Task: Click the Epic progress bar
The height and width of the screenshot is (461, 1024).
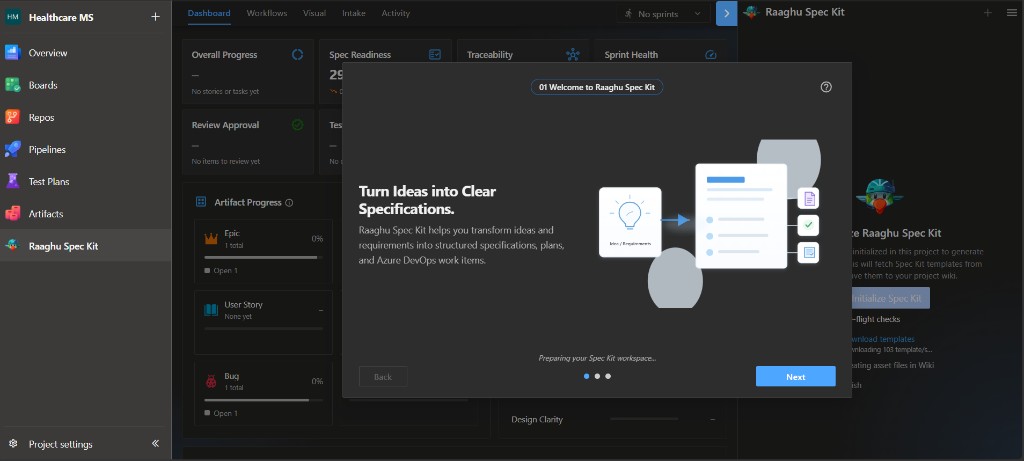Action: tap(263, 257)
